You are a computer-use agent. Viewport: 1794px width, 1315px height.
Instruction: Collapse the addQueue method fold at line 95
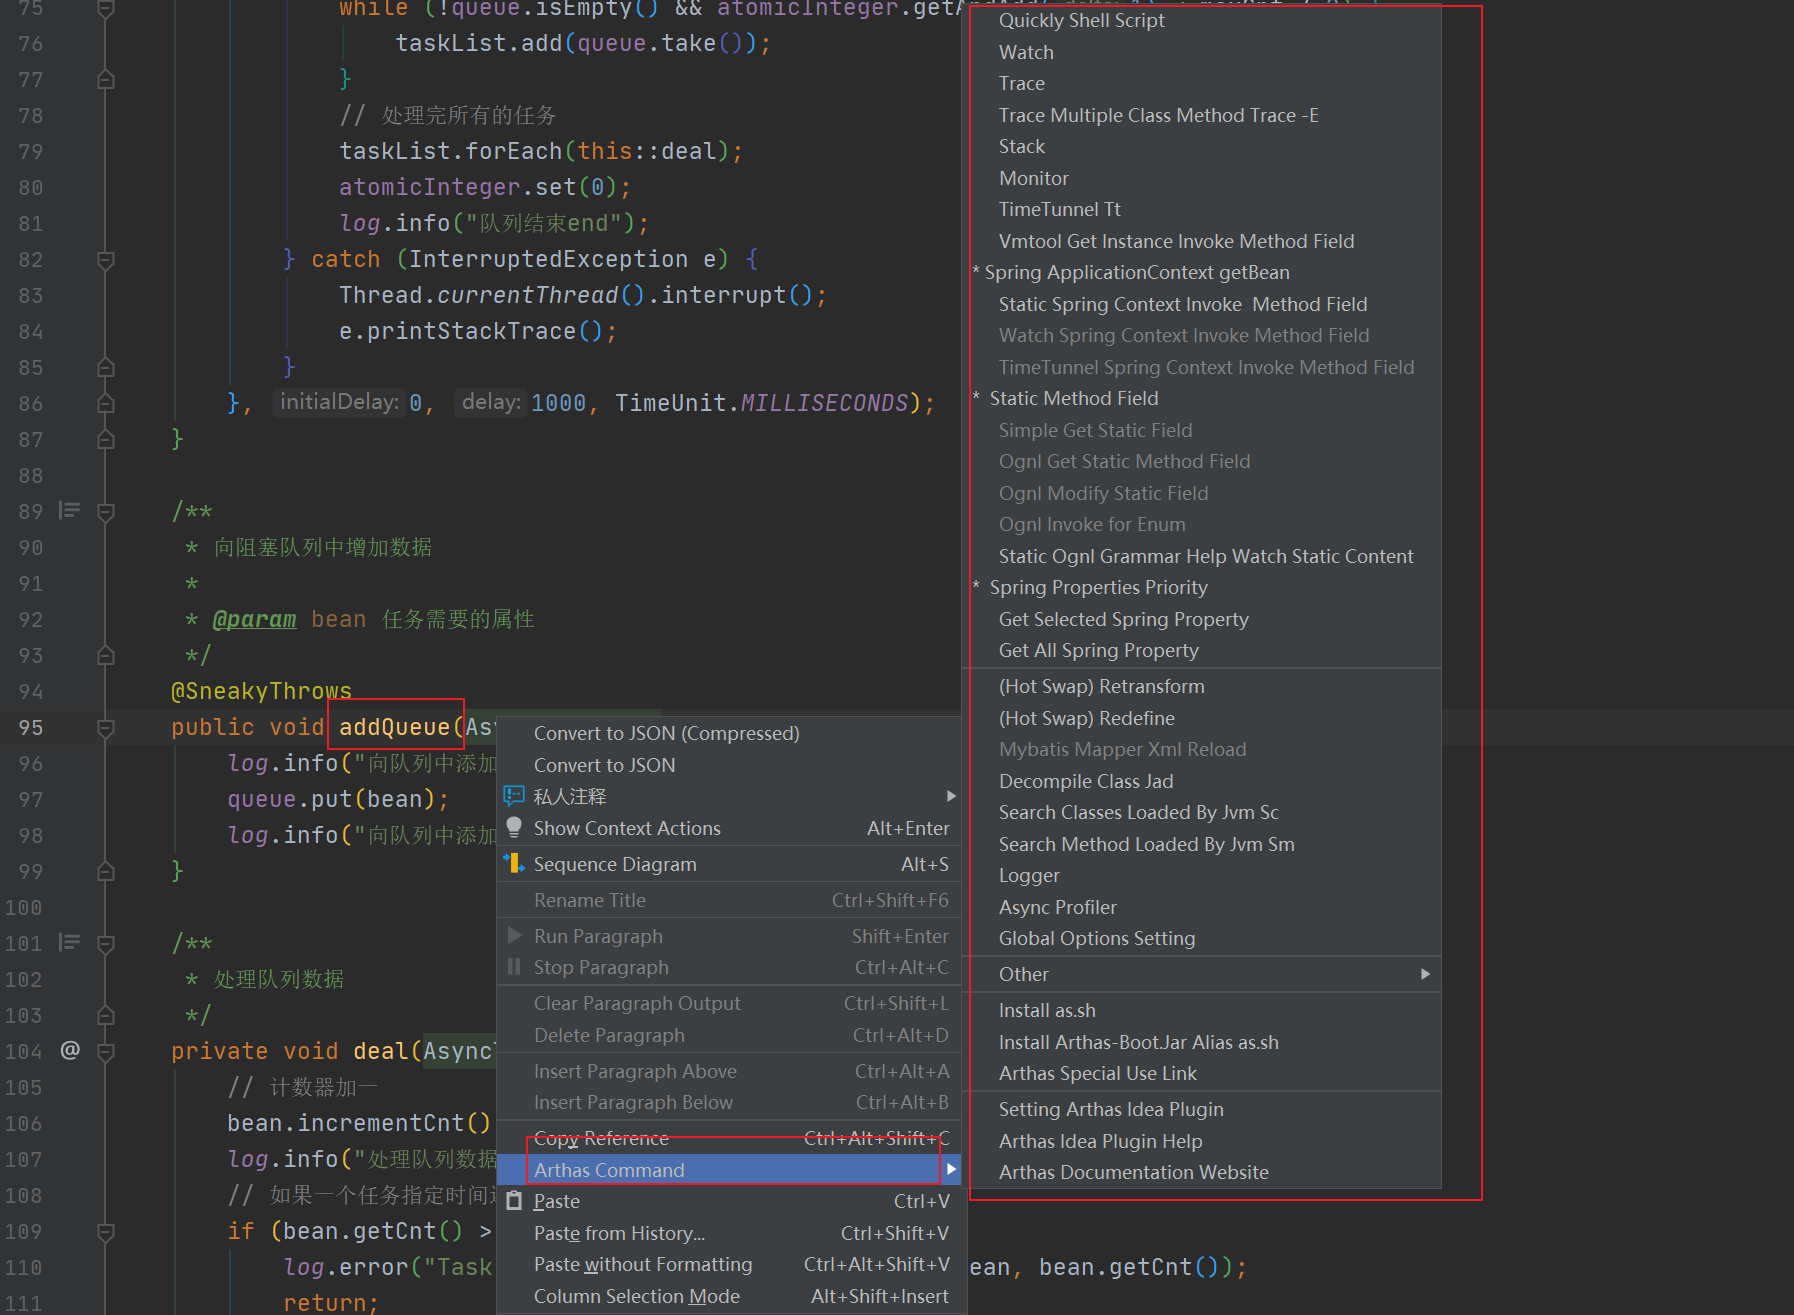(105, 728)
